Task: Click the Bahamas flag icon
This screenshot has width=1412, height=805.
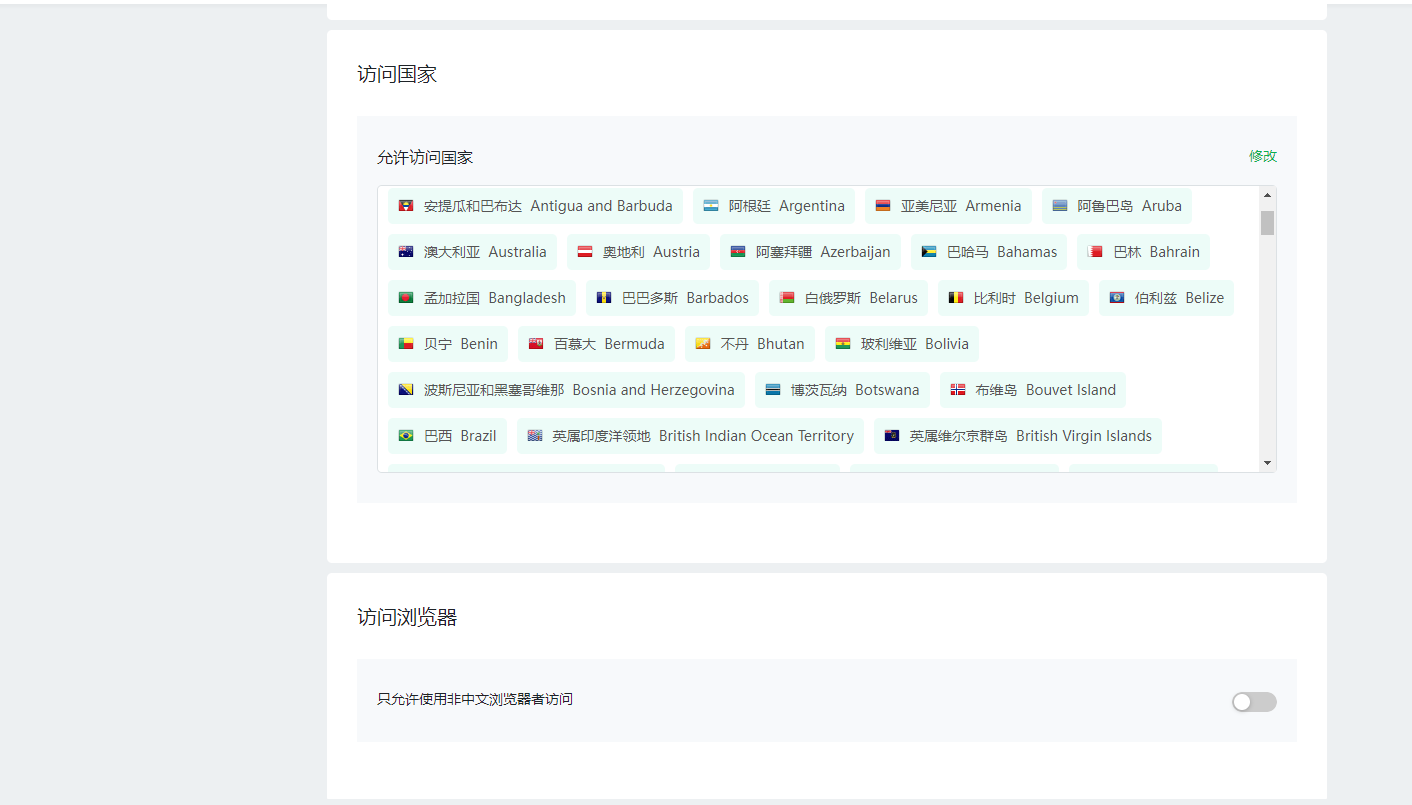Action: point(929,252)
